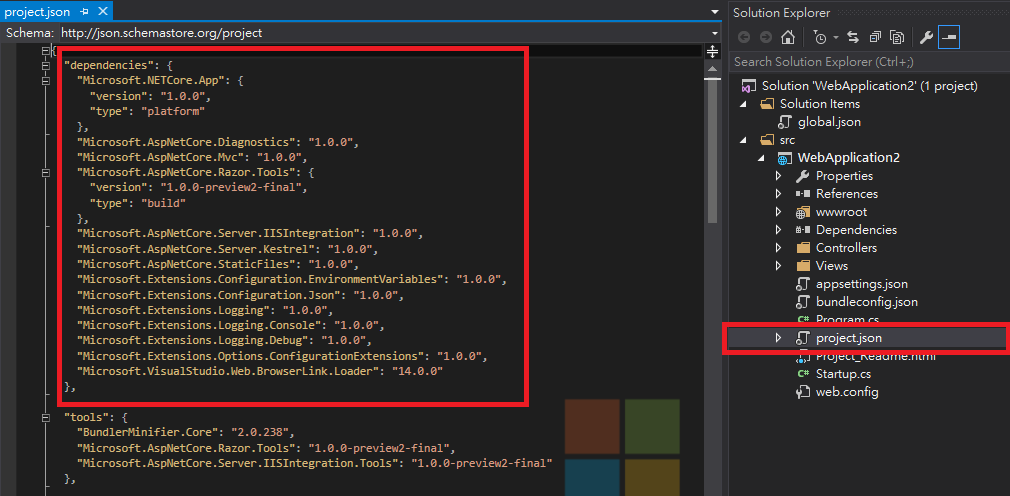Viewport: 1010px width, 496px height.
Task: Click the Controllers folder icon
Action: pyautogui.click(x=803, y=248)
